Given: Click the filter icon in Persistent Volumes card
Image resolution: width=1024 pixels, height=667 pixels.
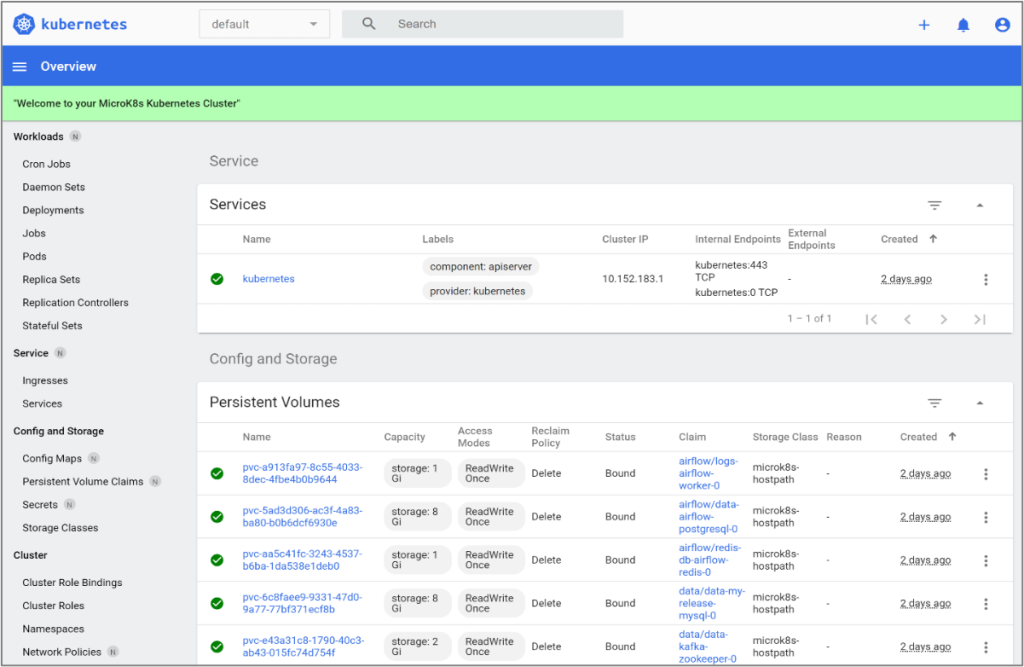Looking at the screenshot, I should click(935, 403).
